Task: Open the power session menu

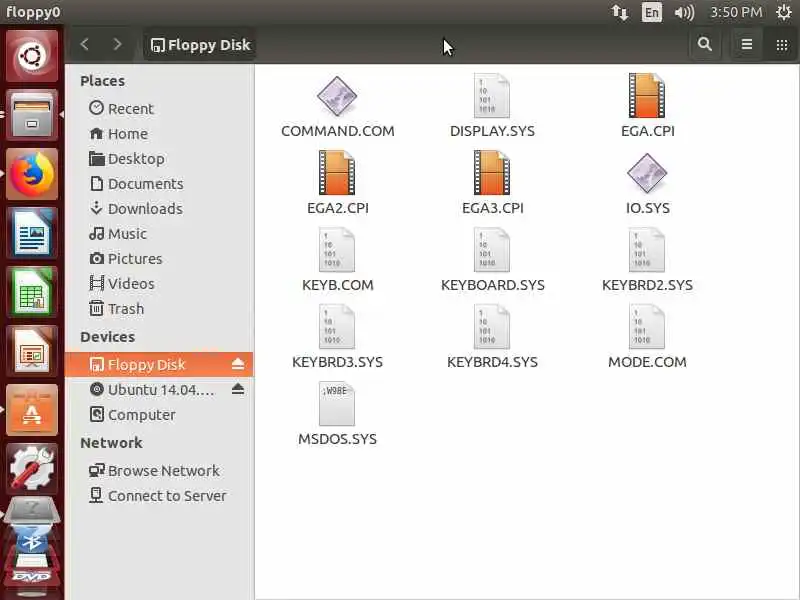Action: 784,12
